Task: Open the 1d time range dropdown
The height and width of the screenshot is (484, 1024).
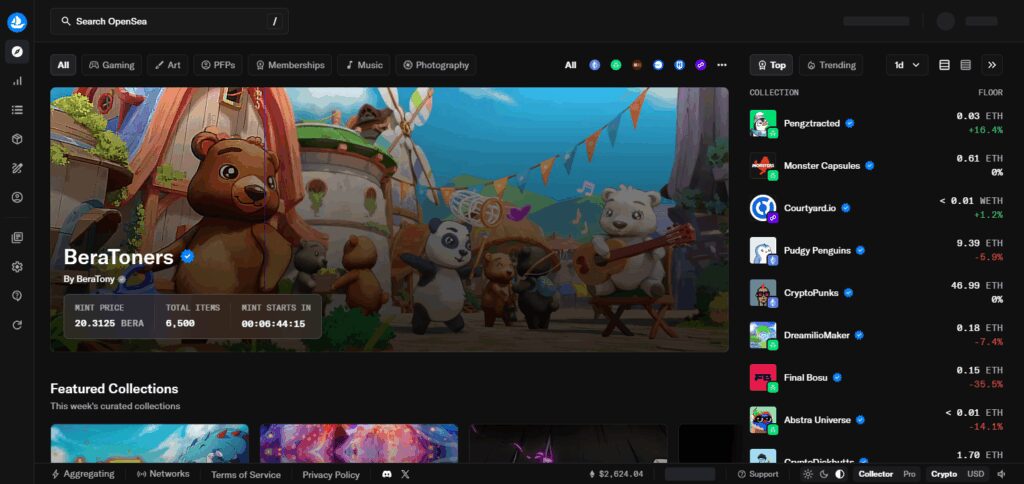Action: point(907,65)
